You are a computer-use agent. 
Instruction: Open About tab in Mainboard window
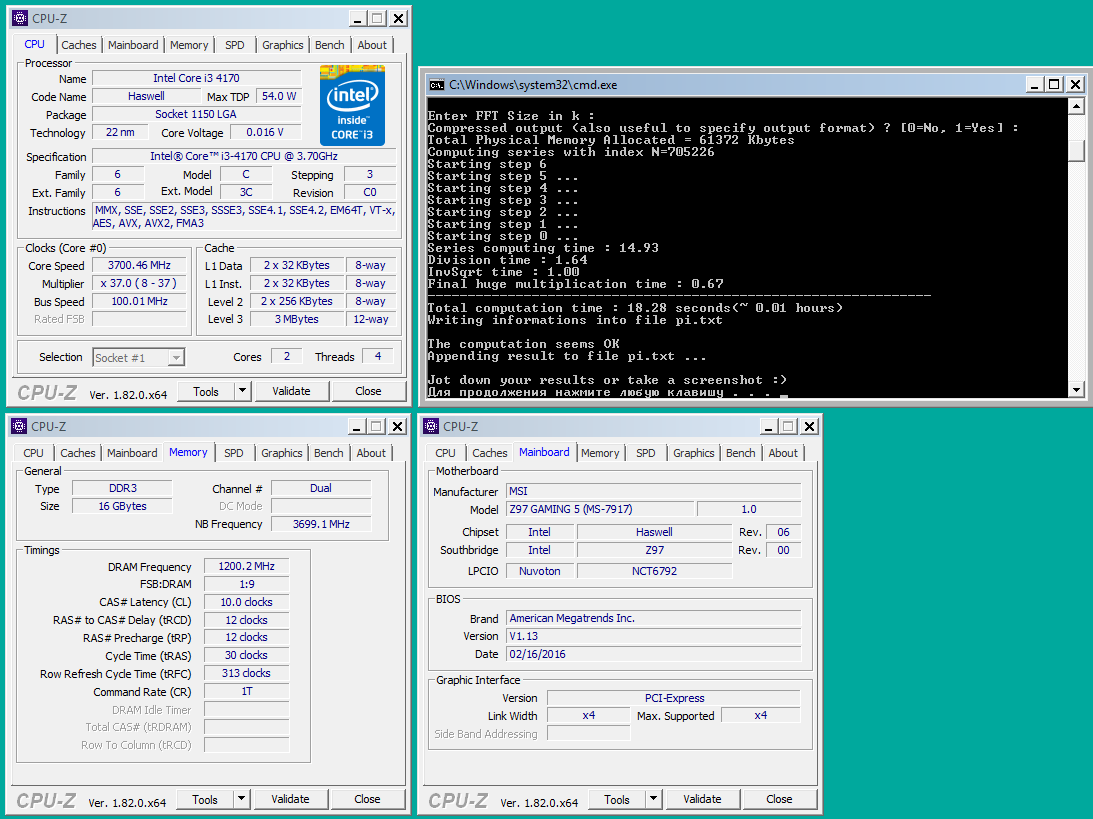point(783,452)
